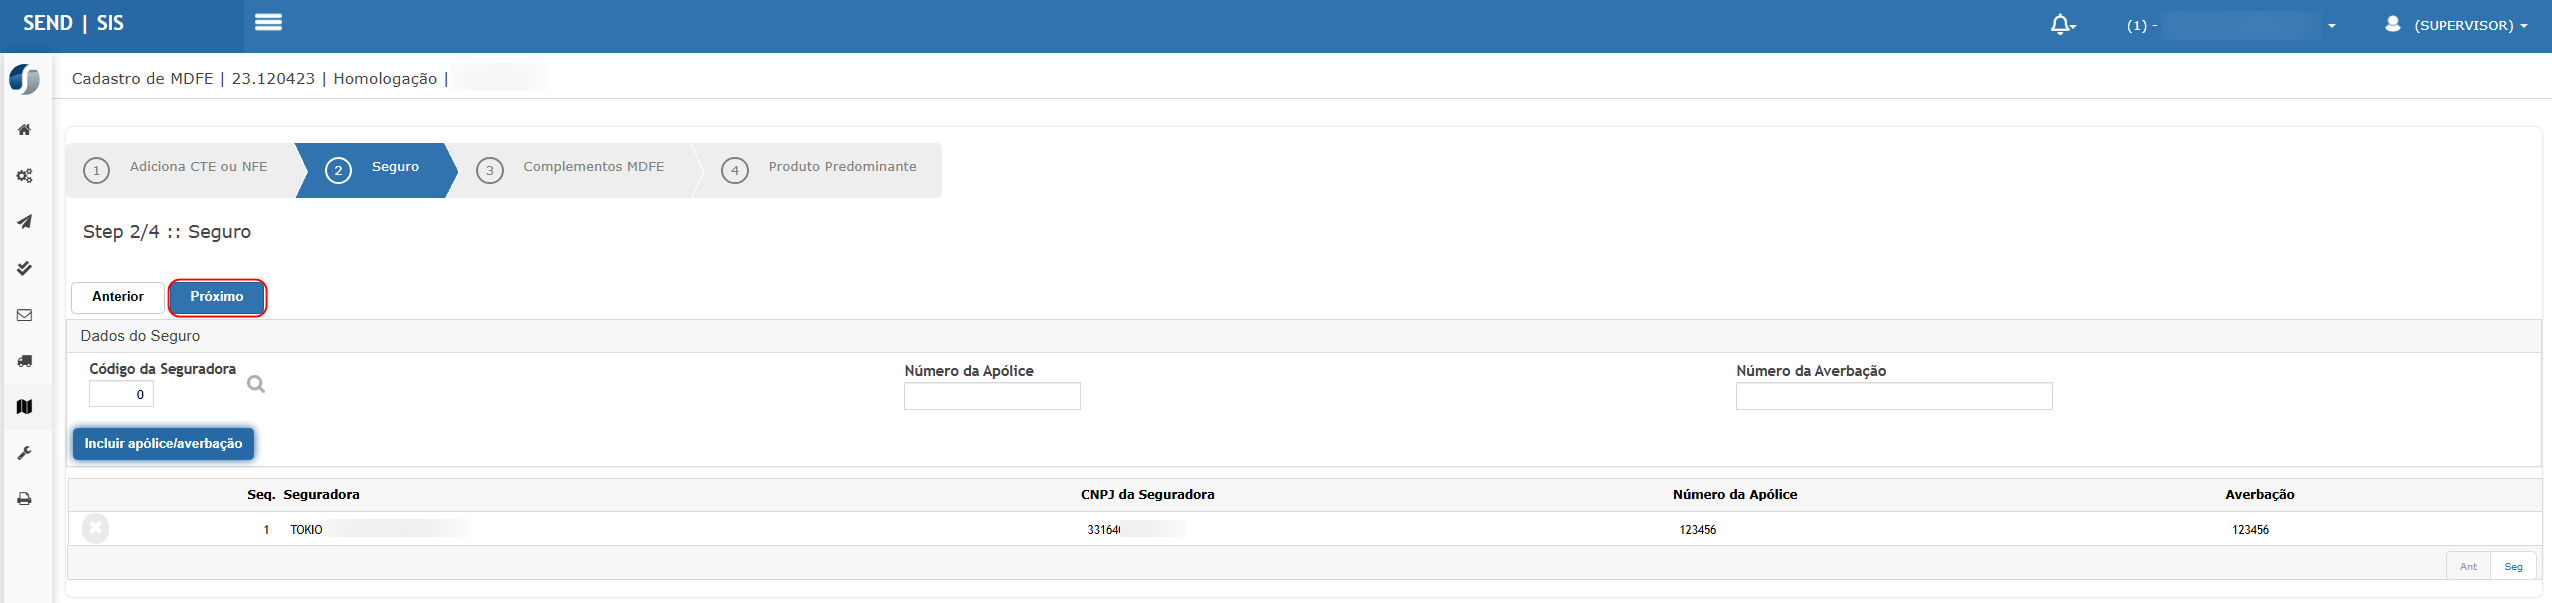Image resolution: width=2552 pixels, height=603 pixels.
Task: Click the Ant pagination button
Action: pyautogui.click(x=2468, y=566)
